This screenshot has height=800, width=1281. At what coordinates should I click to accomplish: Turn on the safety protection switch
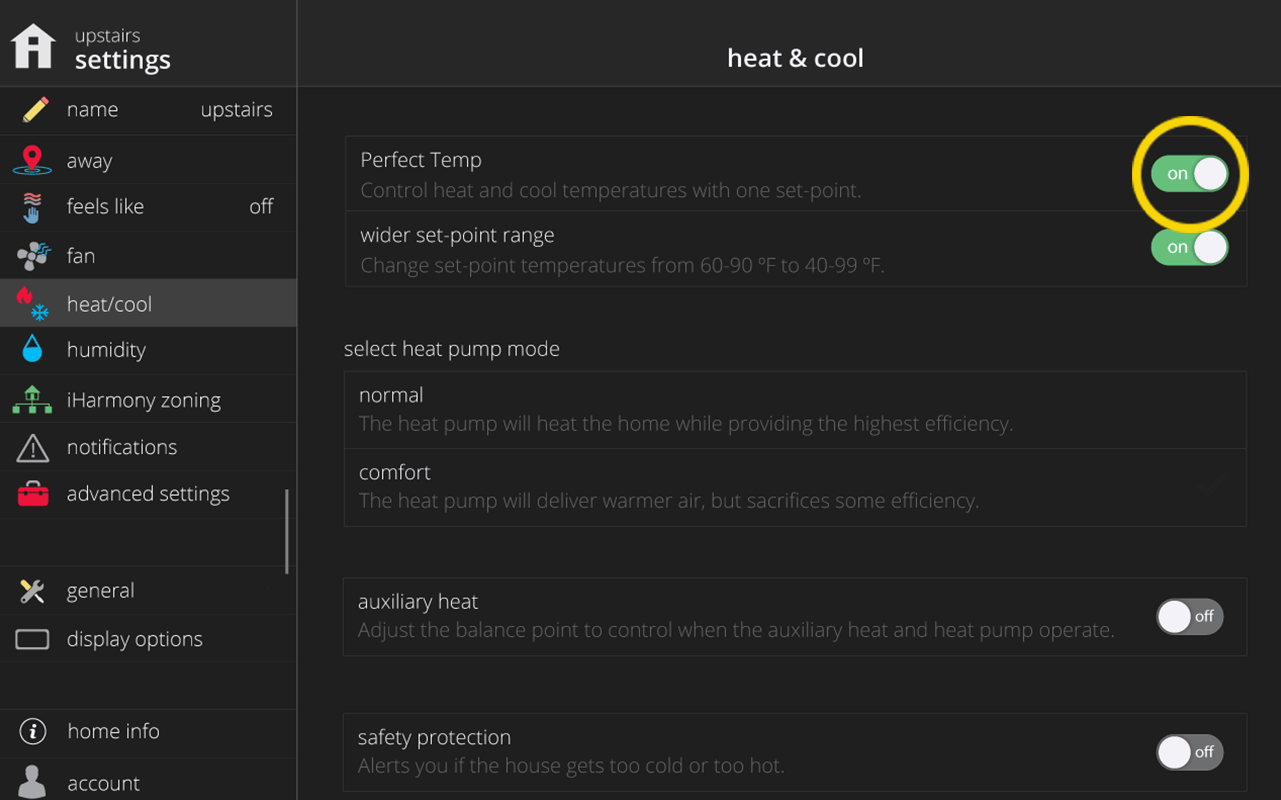[1190, 752]
